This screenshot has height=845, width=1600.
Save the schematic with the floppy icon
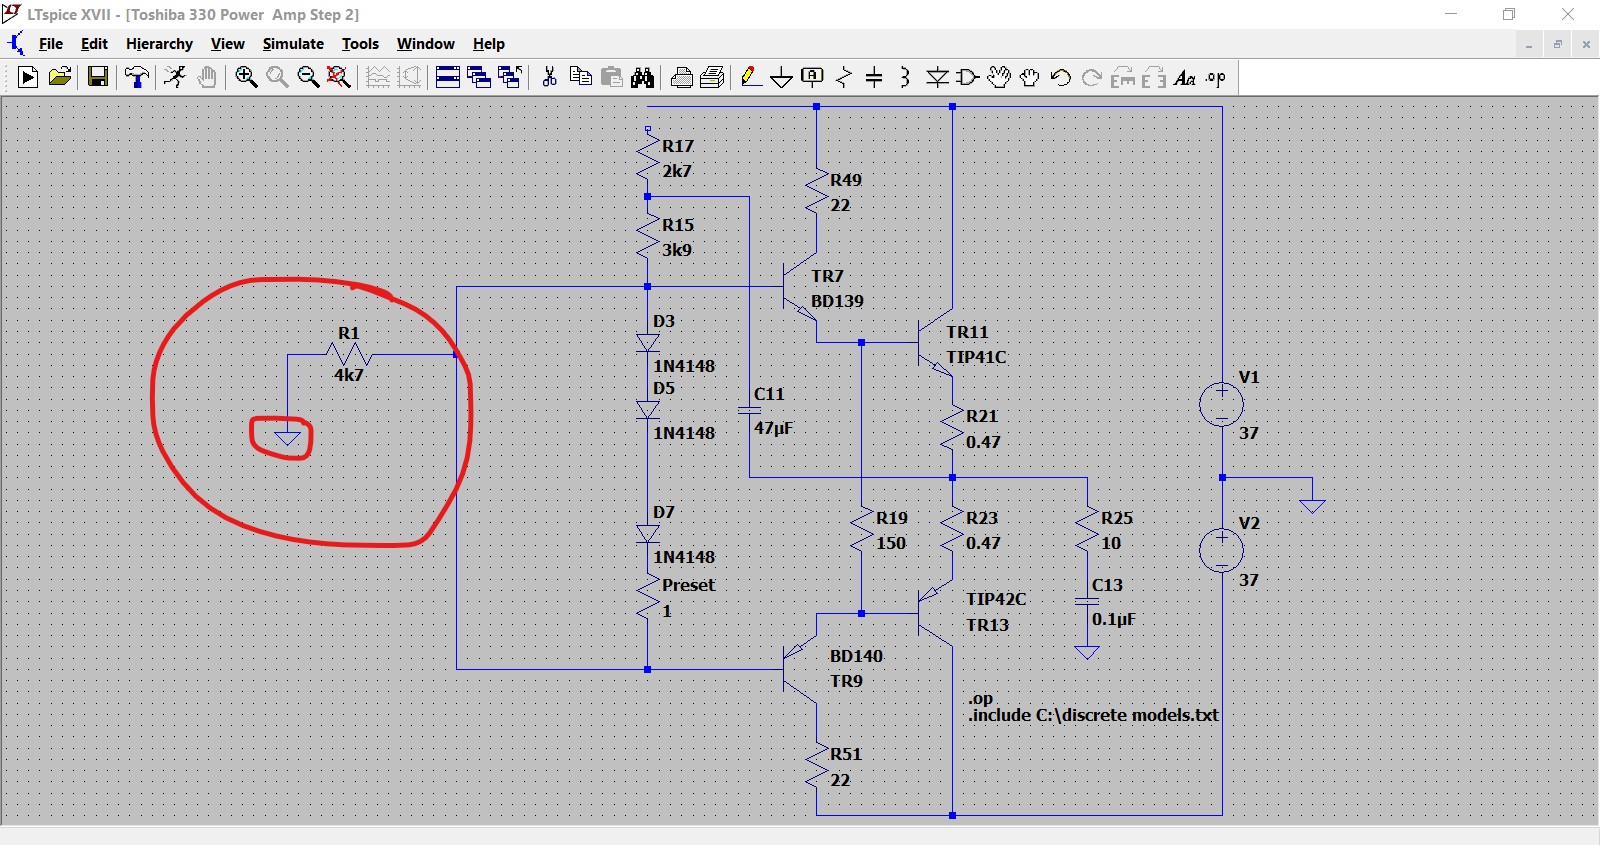98,77
